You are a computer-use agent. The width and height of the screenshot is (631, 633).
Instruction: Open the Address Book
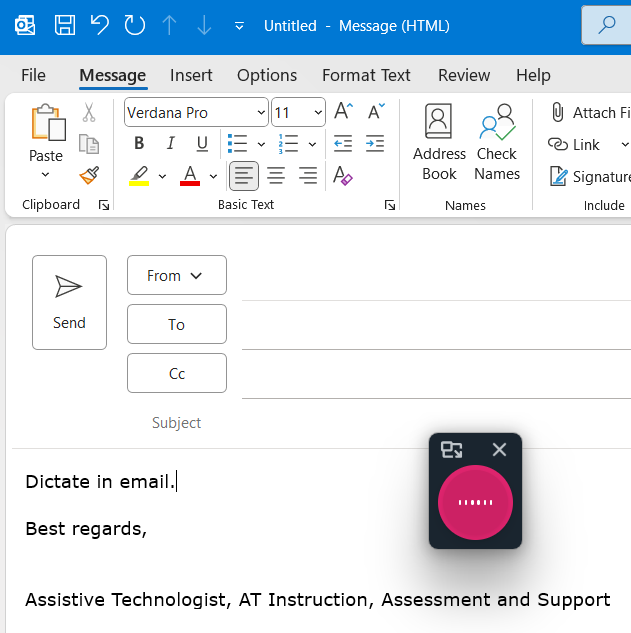tap(439, 144)
